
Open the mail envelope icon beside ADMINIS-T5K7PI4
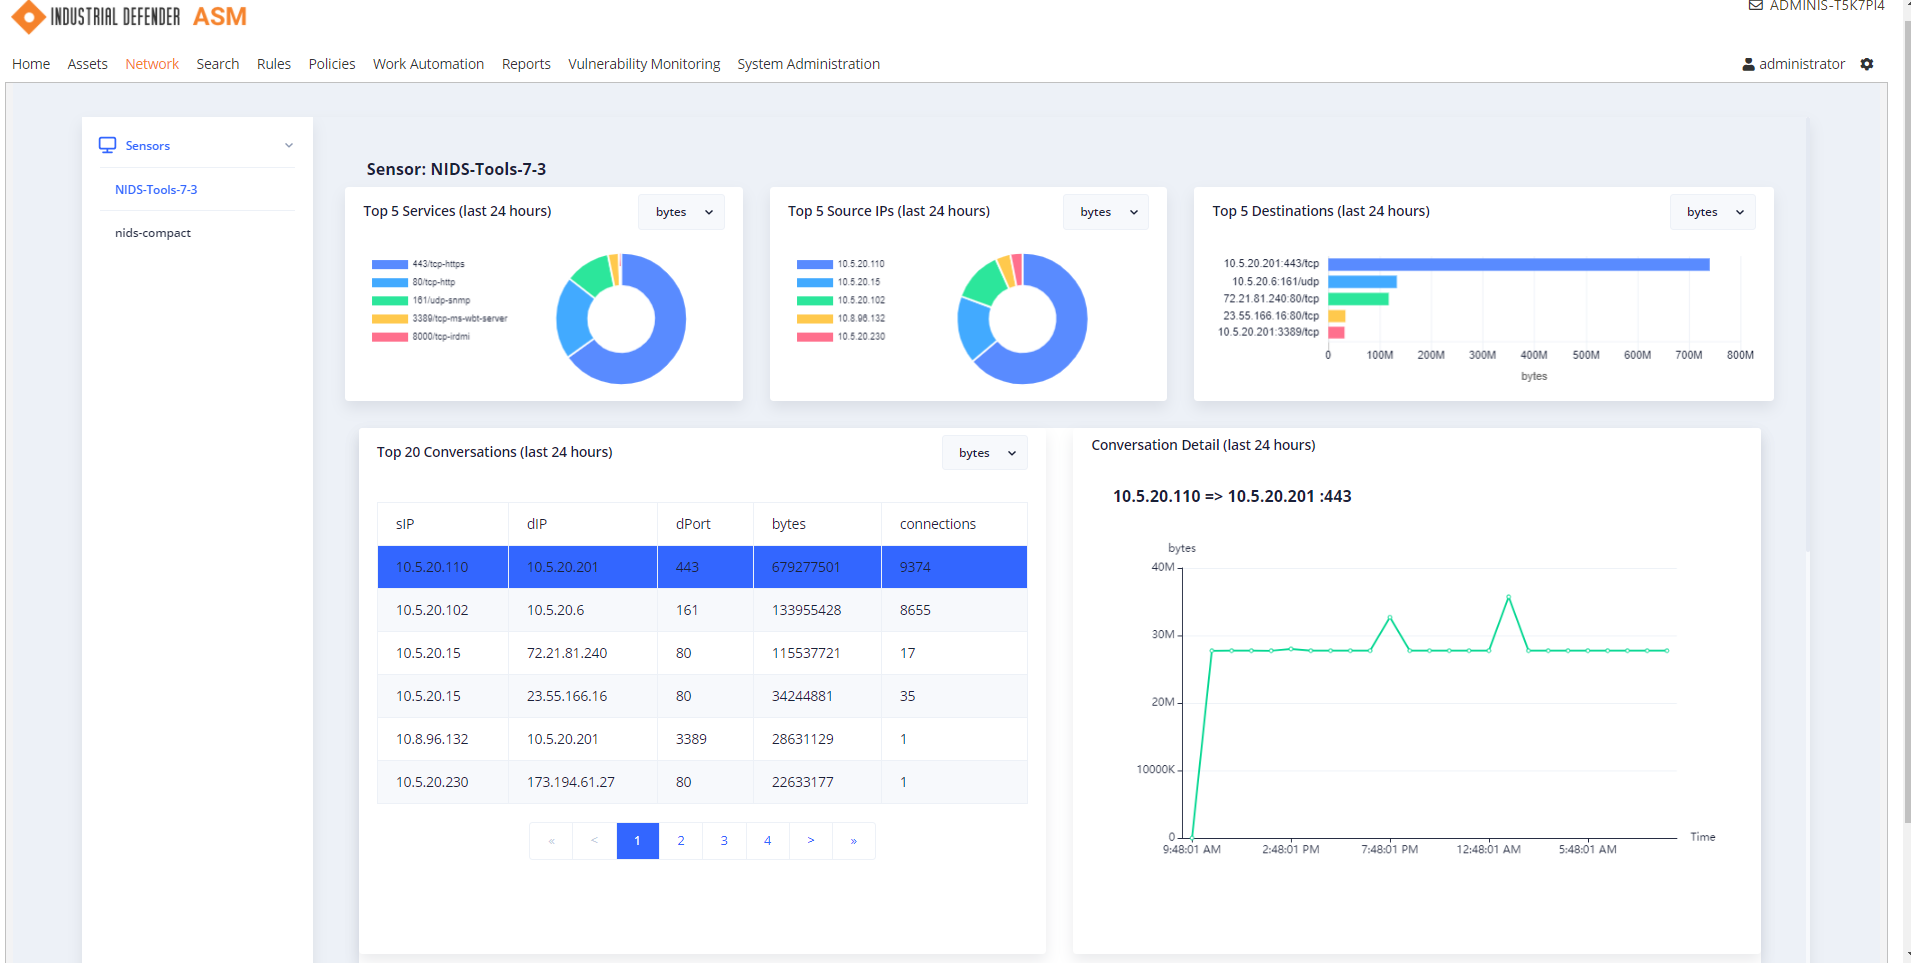tap(1756, 5)
